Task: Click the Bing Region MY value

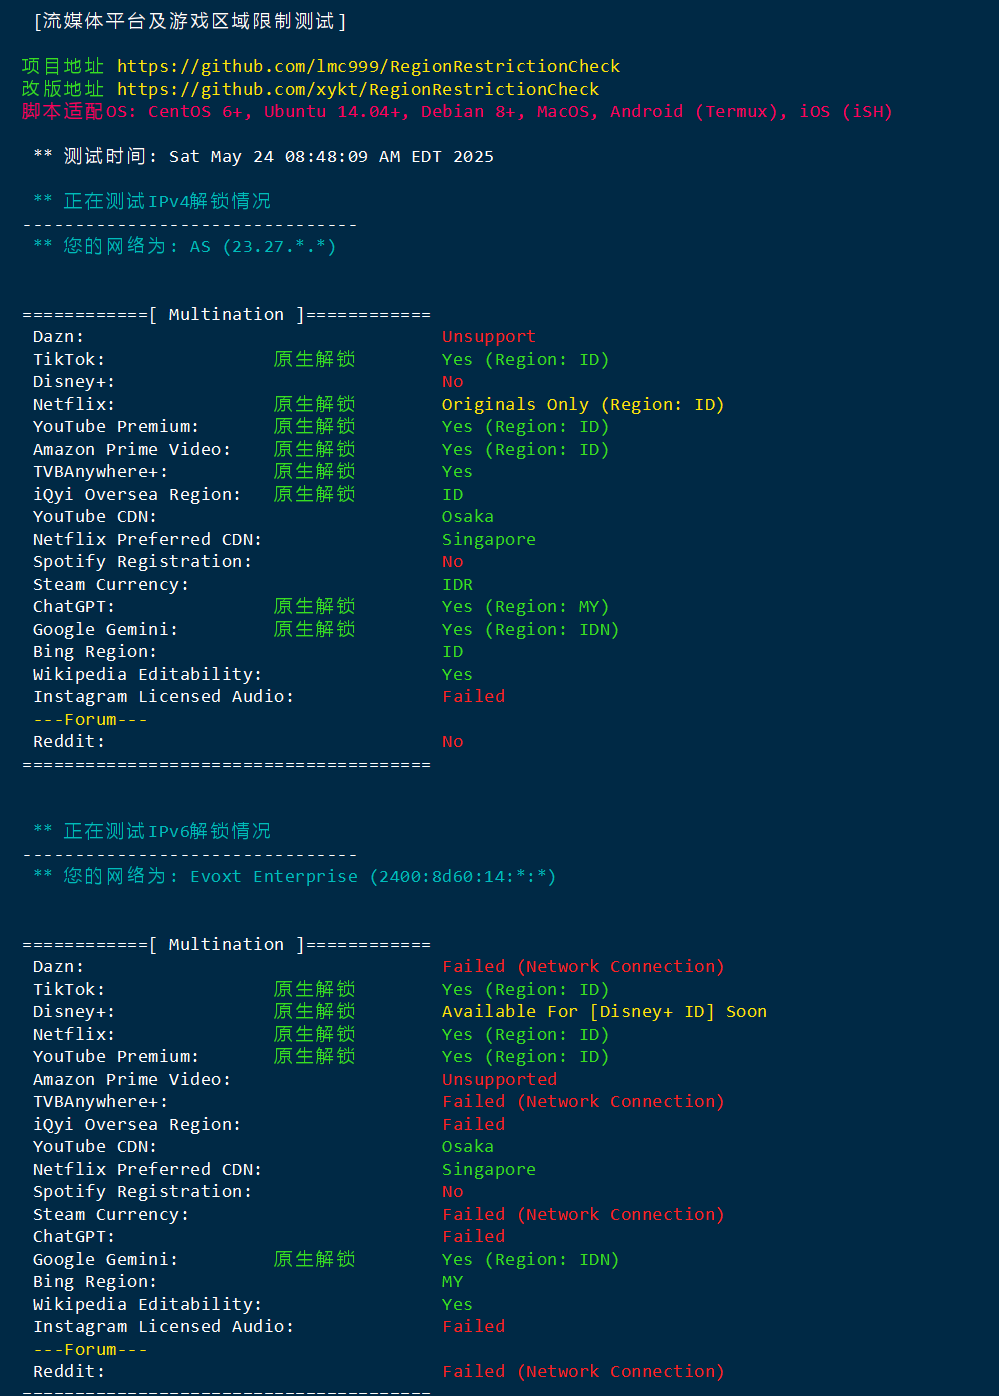Action: coord(452,1282)
